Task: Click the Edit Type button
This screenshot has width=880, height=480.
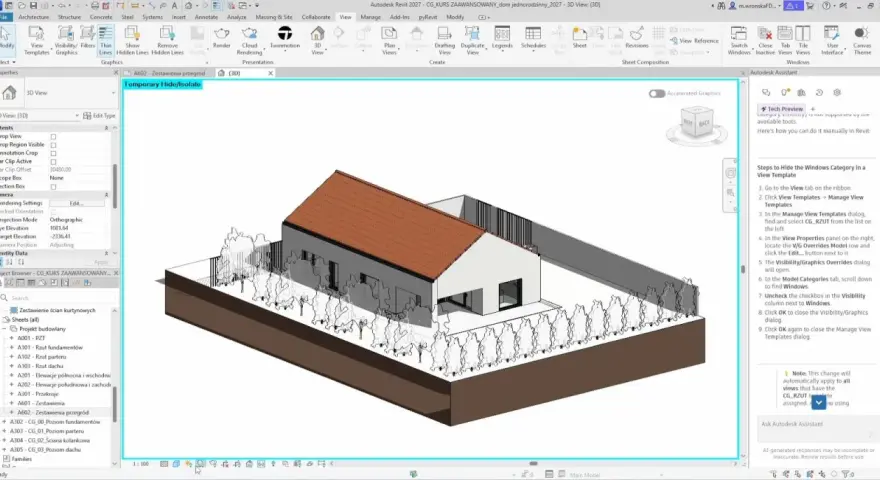Action: 99,116
